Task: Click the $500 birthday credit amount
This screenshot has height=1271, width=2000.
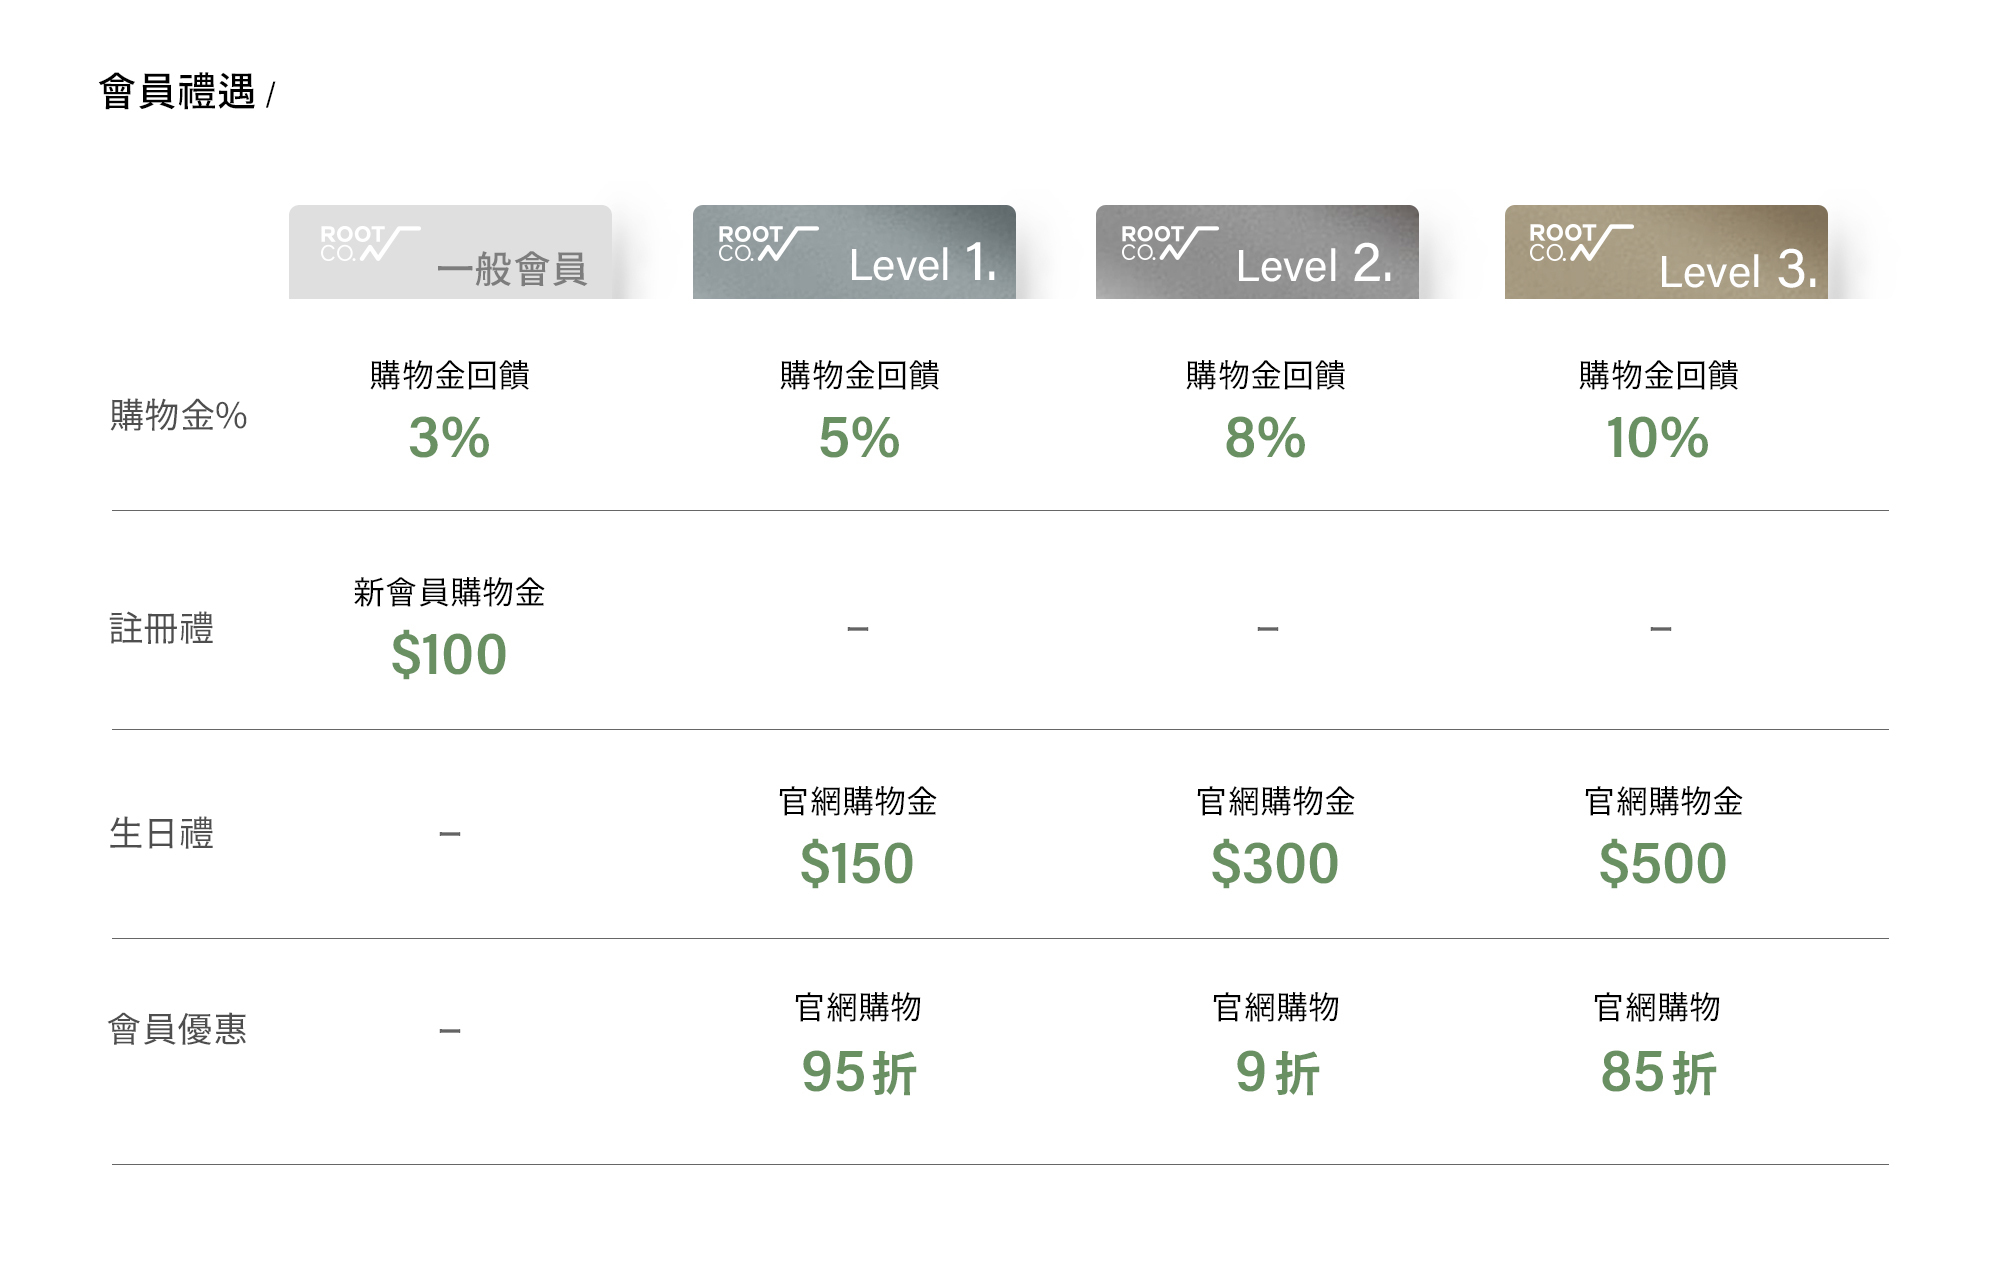Action: coord(1662,864)
